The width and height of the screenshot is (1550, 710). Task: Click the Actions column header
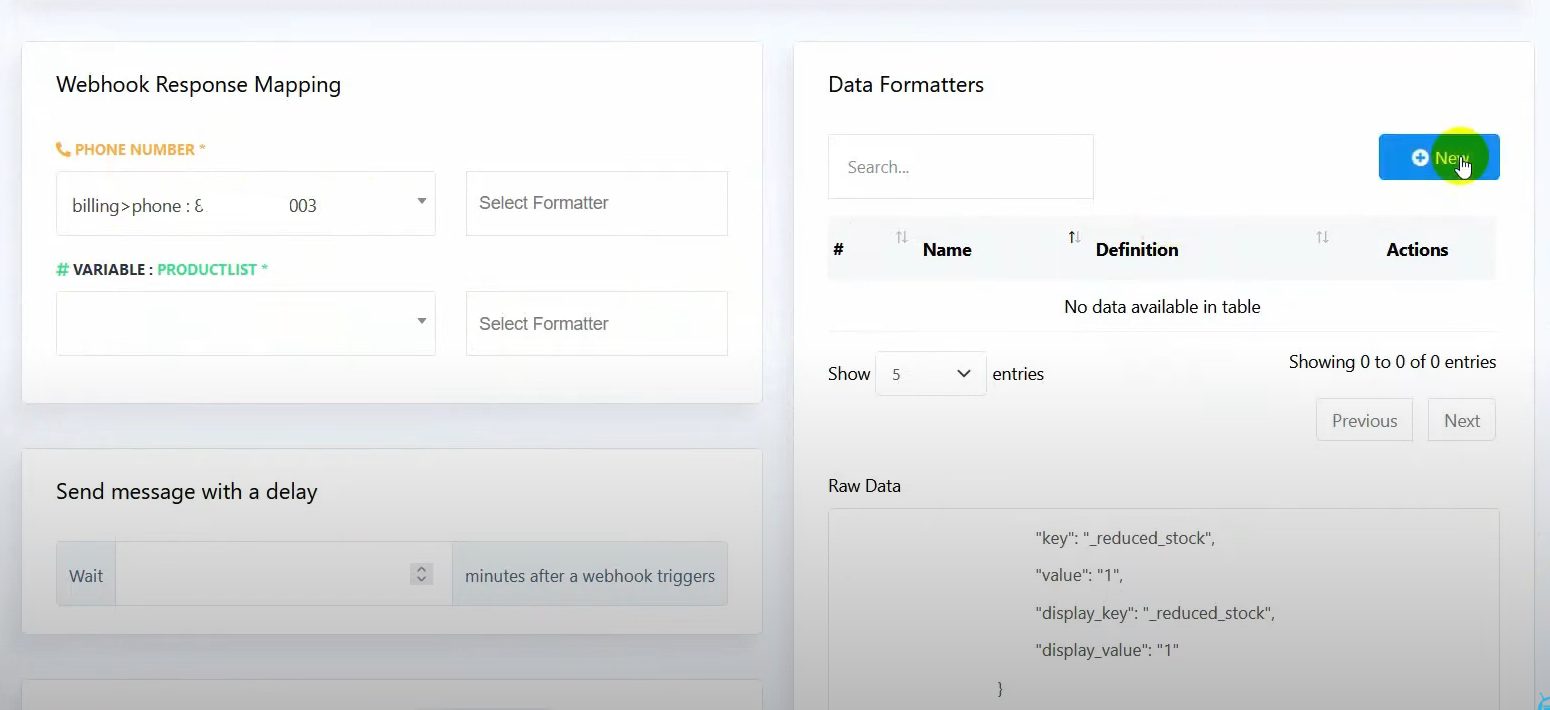(1416, 250)
